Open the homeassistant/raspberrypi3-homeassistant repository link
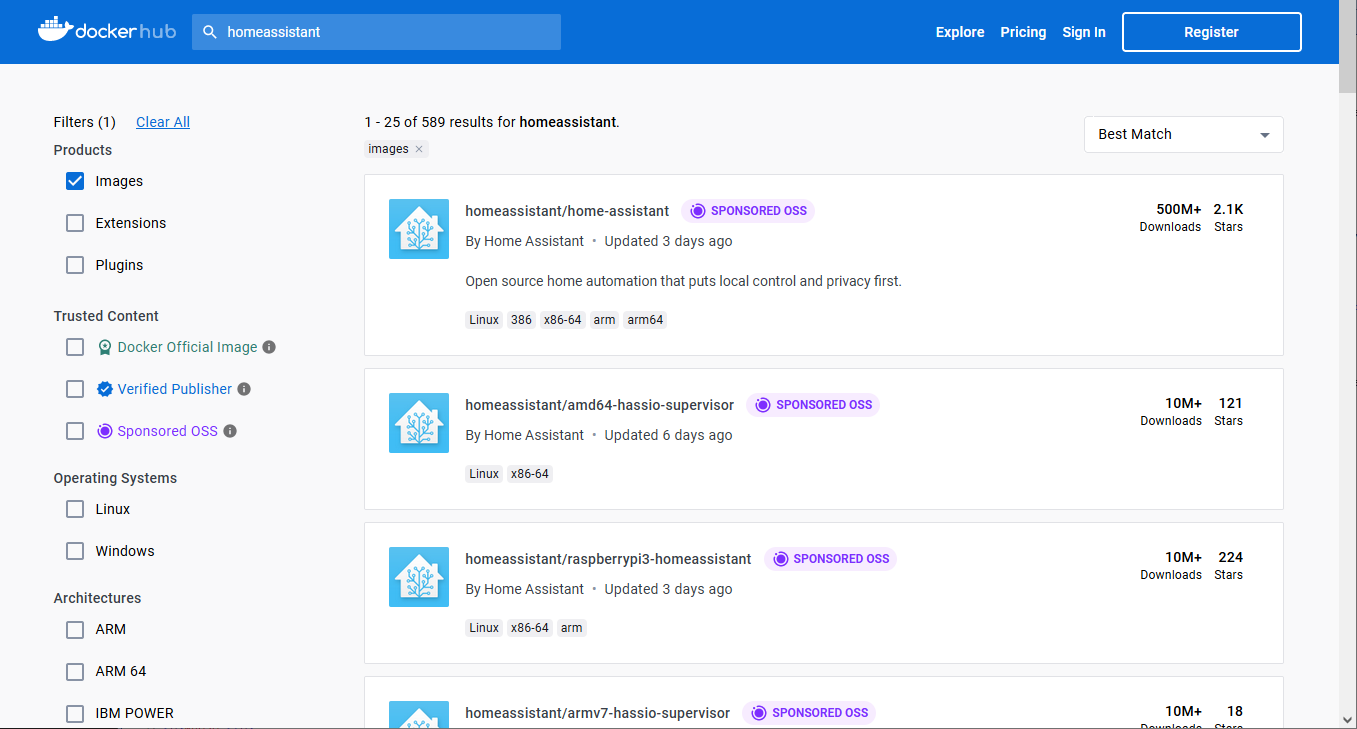The image size is (1357, 729). pyautogui.click(x=608, y=559)
